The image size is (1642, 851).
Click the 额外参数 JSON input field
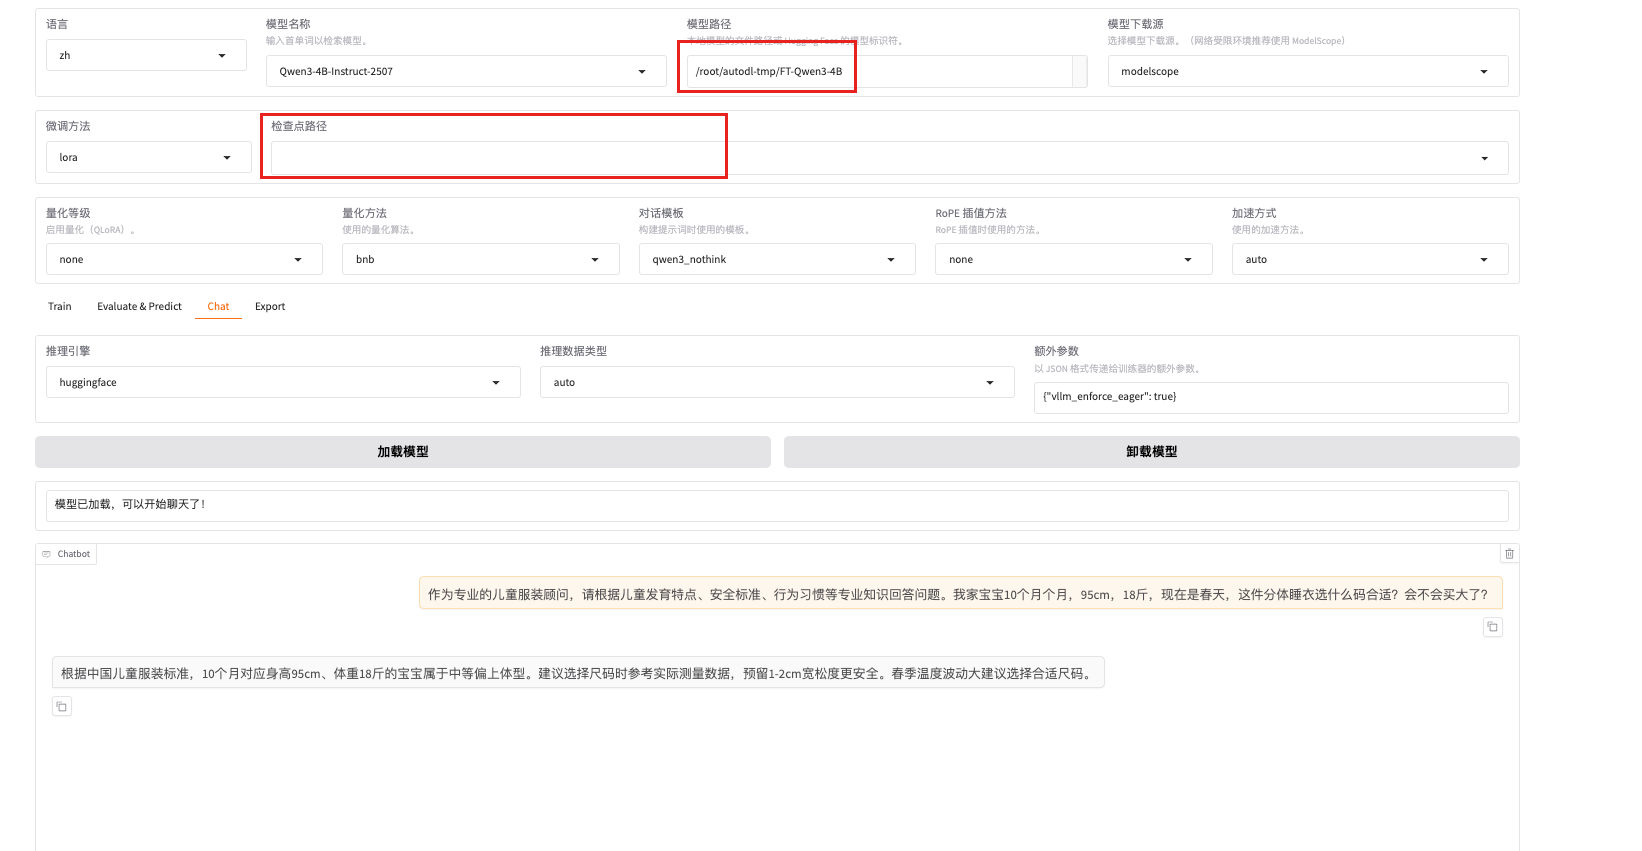[1271, 397]
